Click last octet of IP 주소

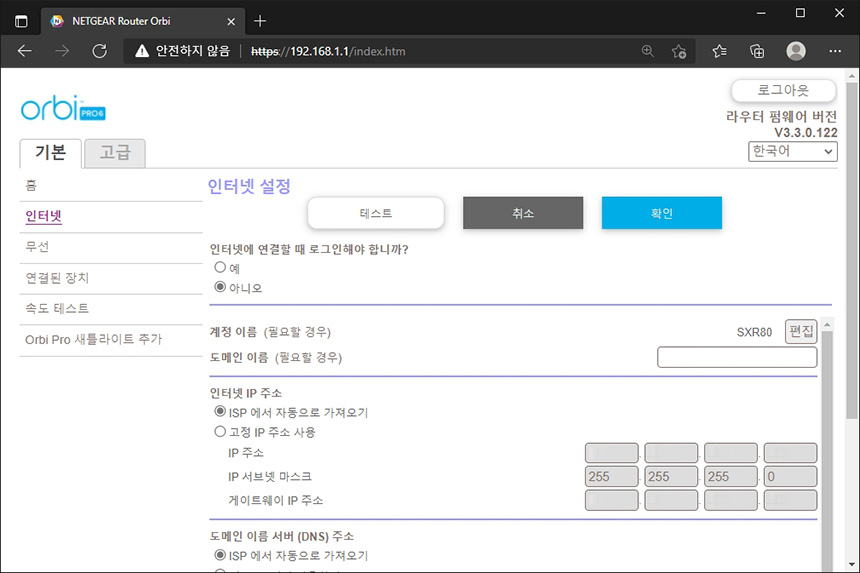tap(790, 453)
